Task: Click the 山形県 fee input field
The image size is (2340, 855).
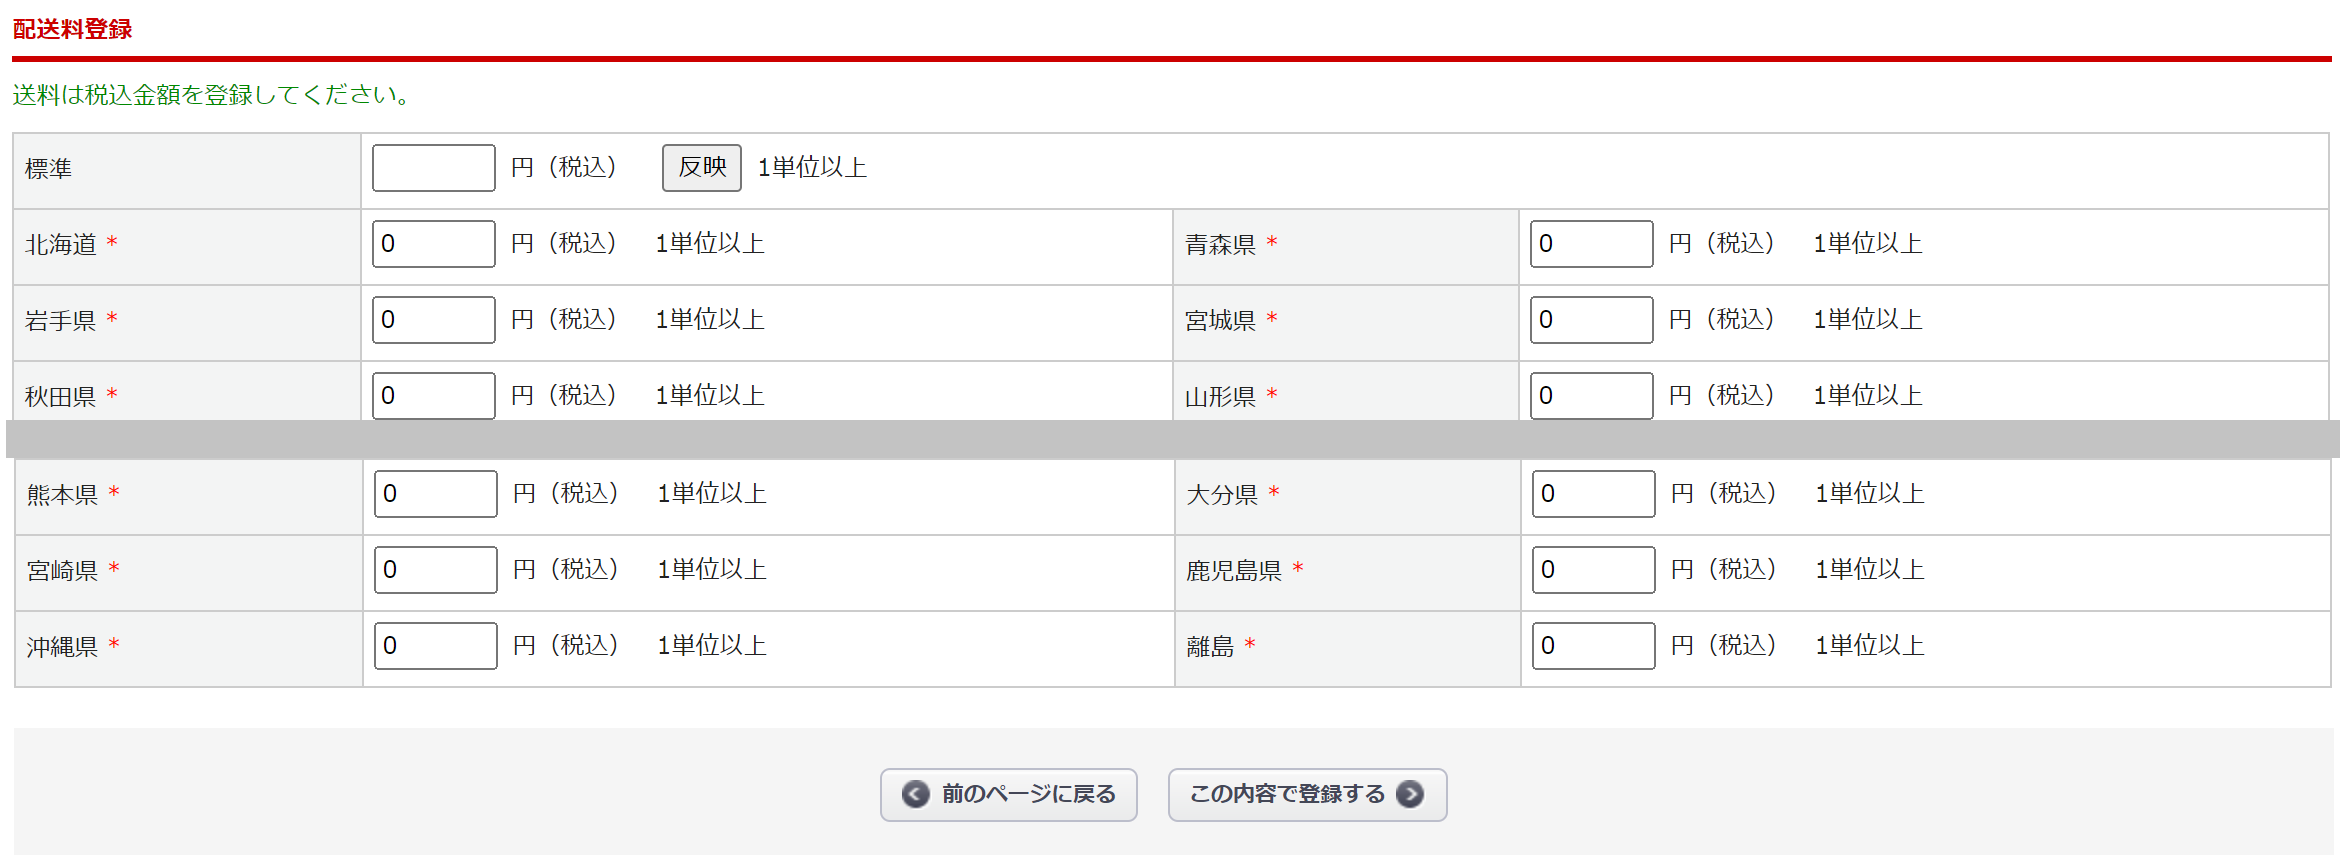Action: [1590, 395]
